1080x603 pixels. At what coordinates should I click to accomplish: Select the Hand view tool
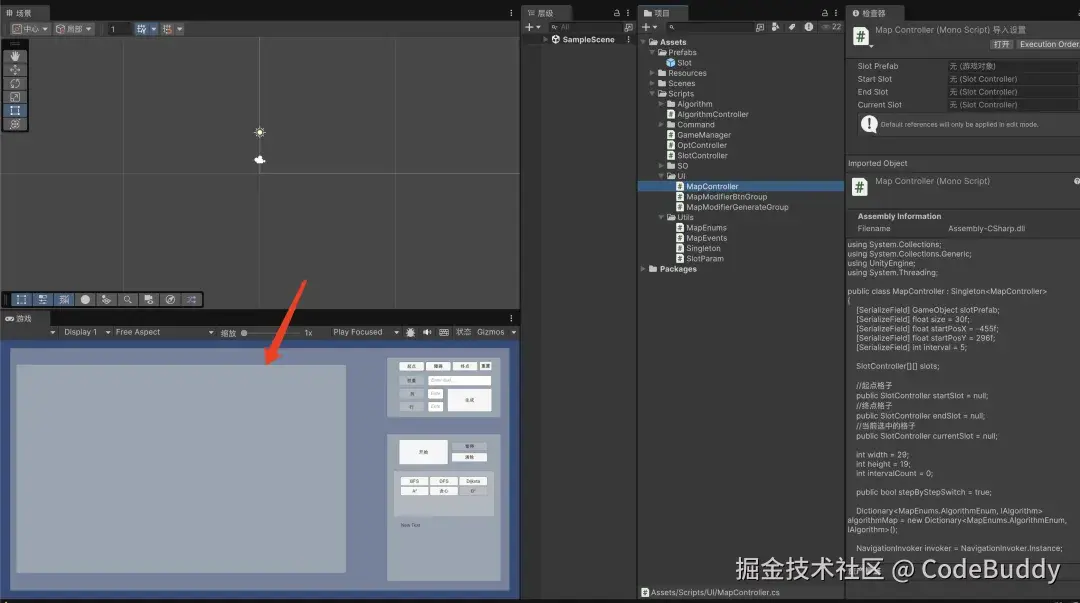pyautogui.click(x=15, y=57)
